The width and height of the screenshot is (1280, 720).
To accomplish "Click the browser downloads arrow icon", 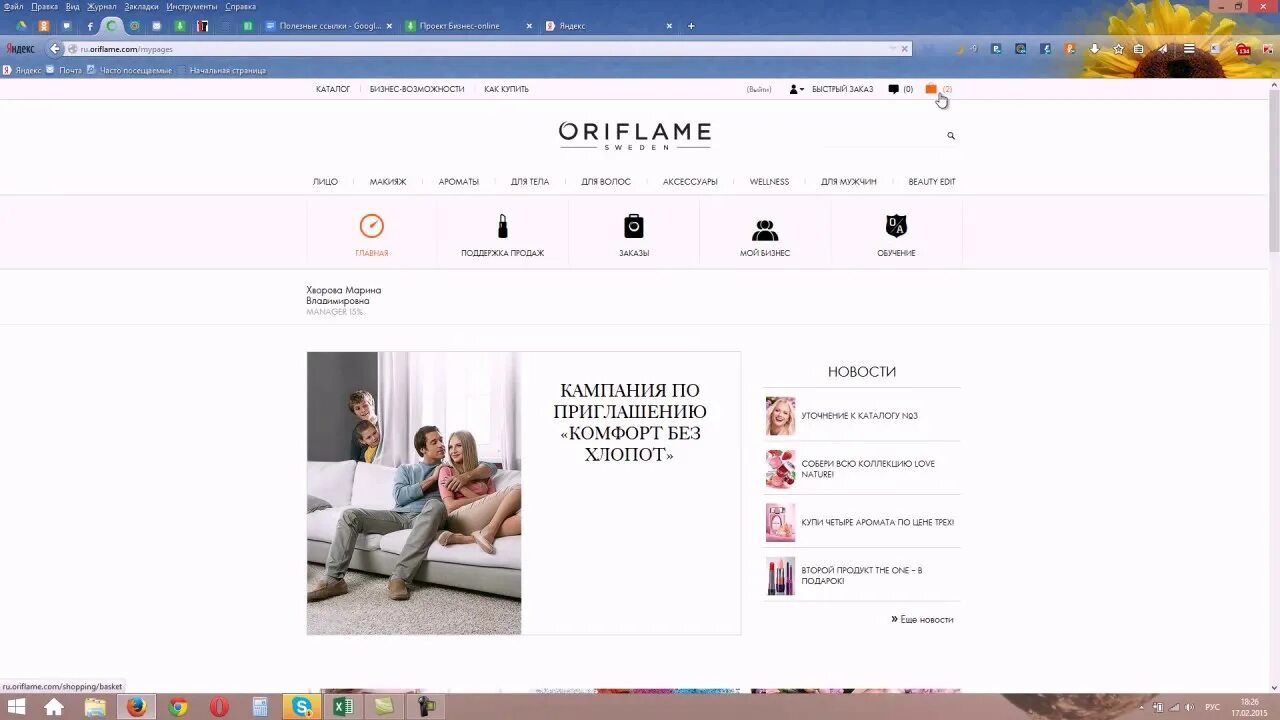I will tap(1094, 48).
